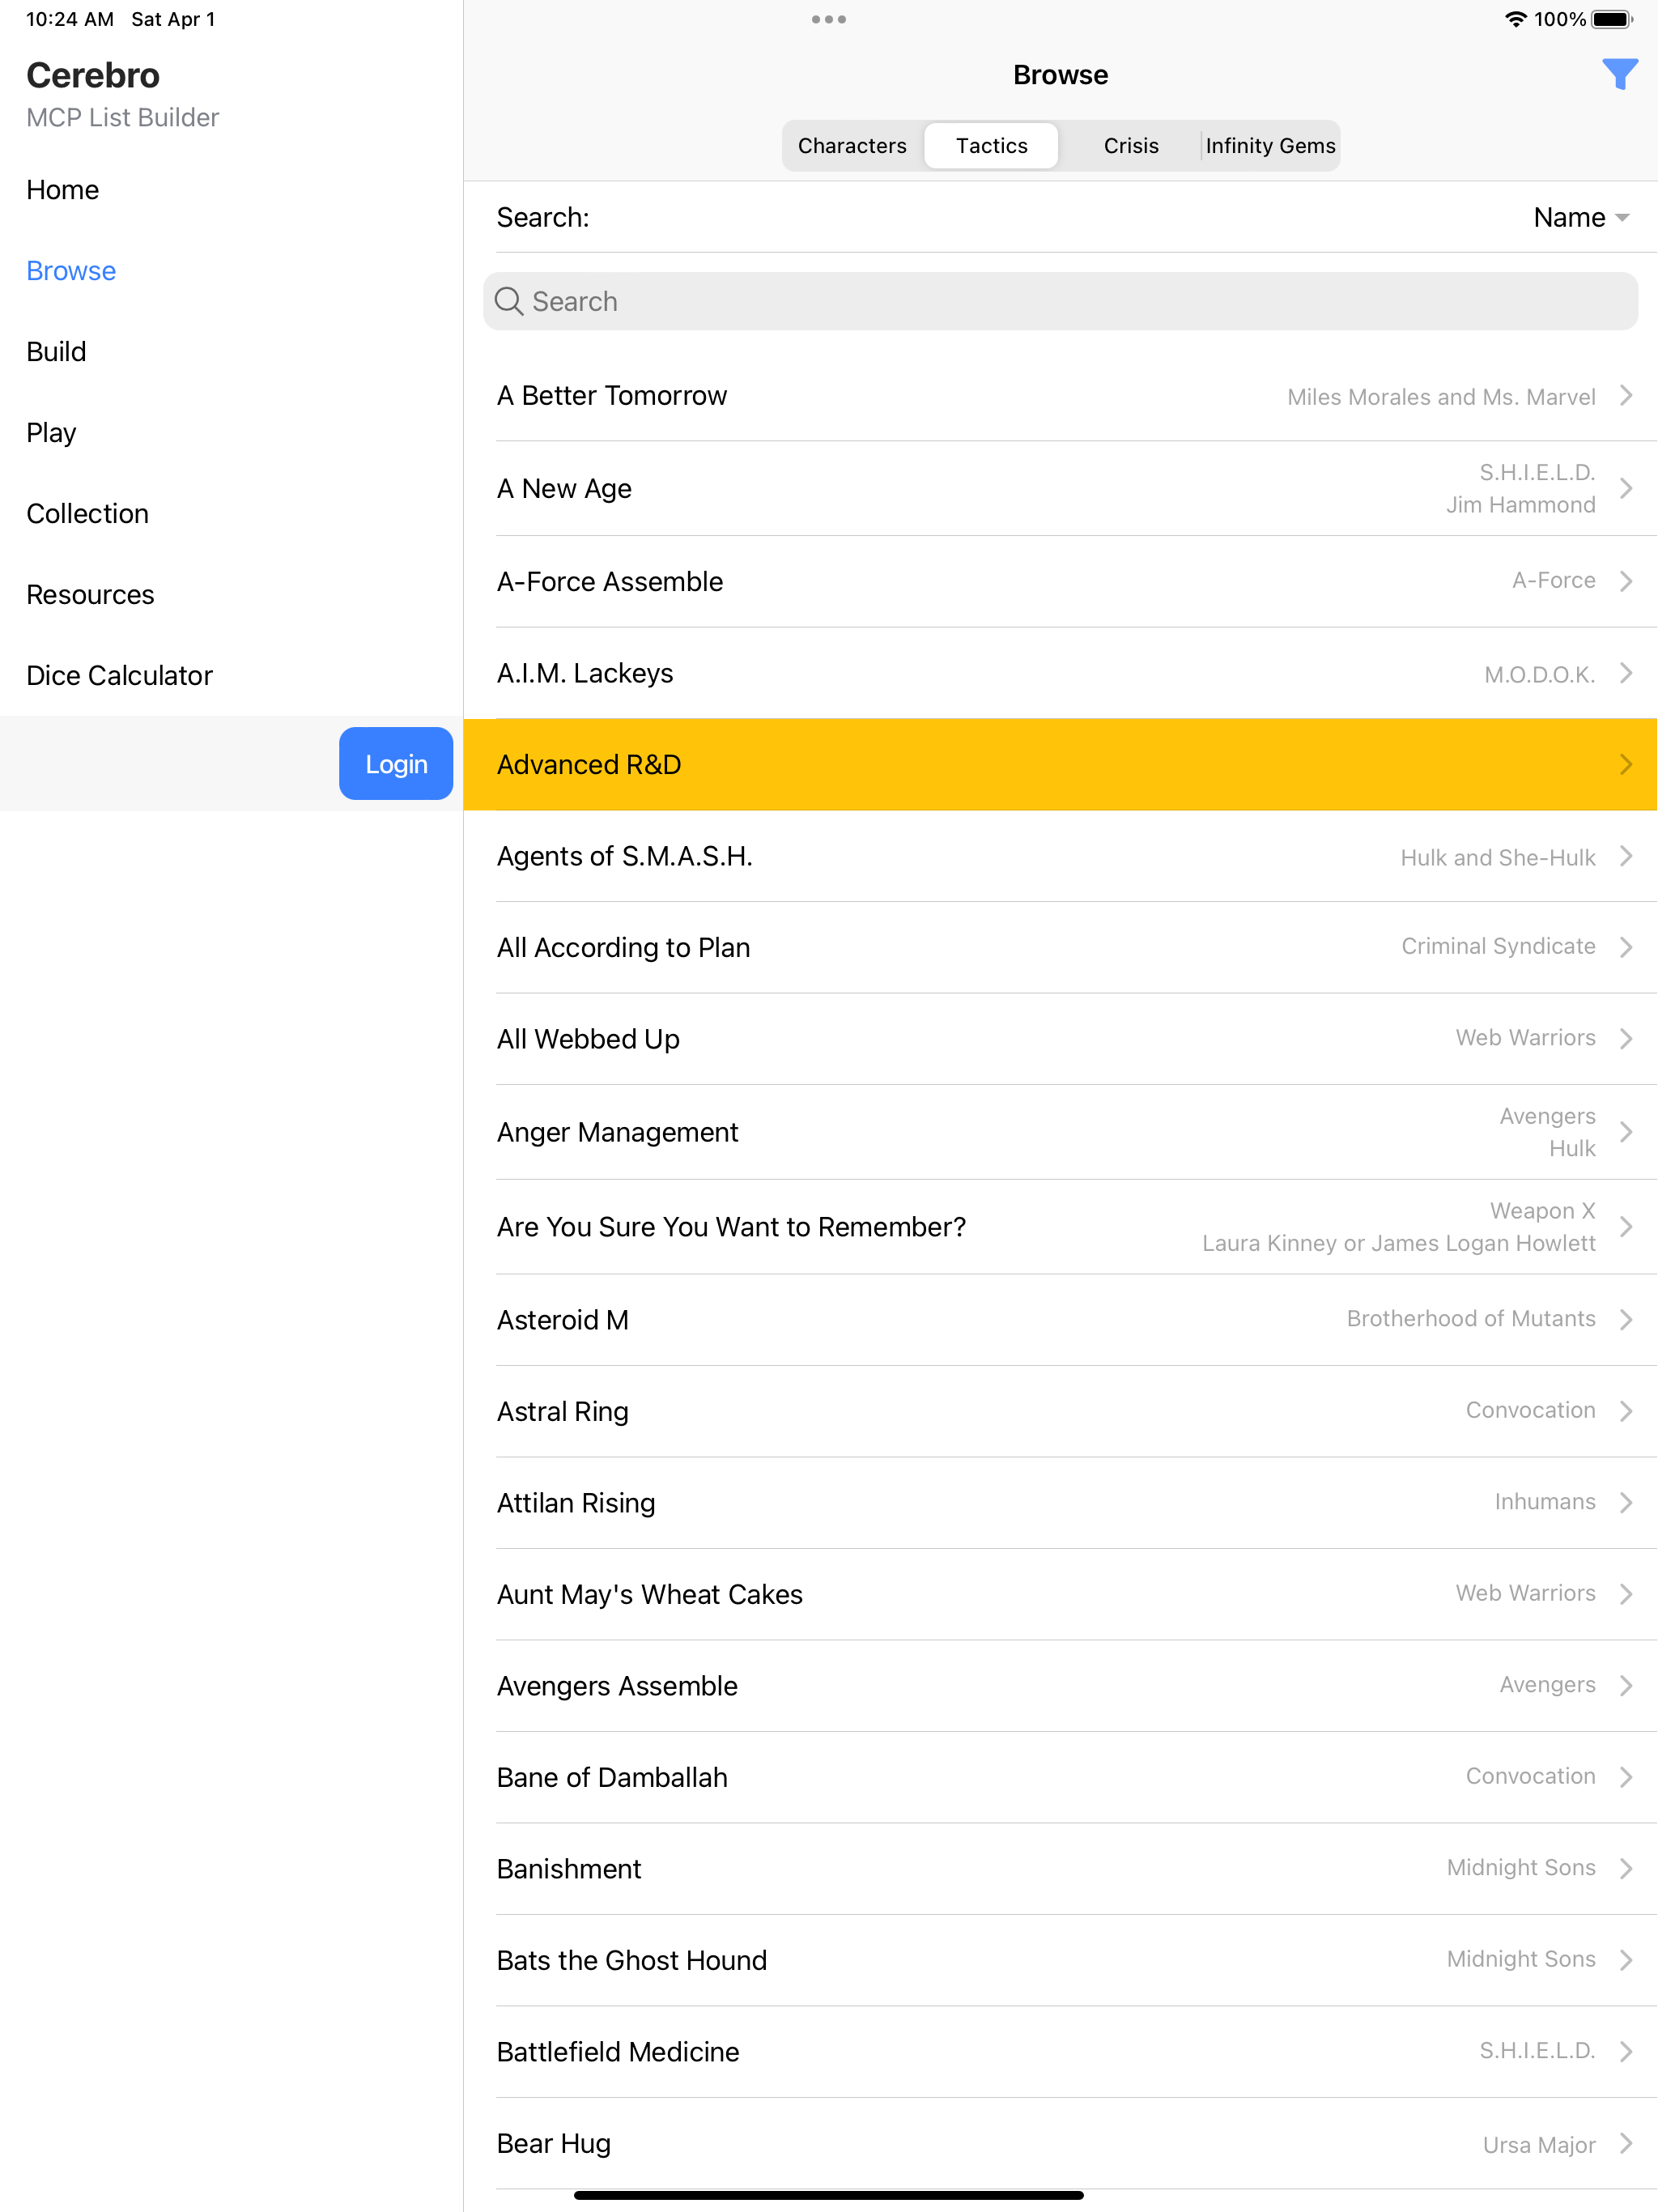The image size is (1658, 2212).
Task: Select the 'A-Force Assemble' tactic
Action: pos(1060,581)
